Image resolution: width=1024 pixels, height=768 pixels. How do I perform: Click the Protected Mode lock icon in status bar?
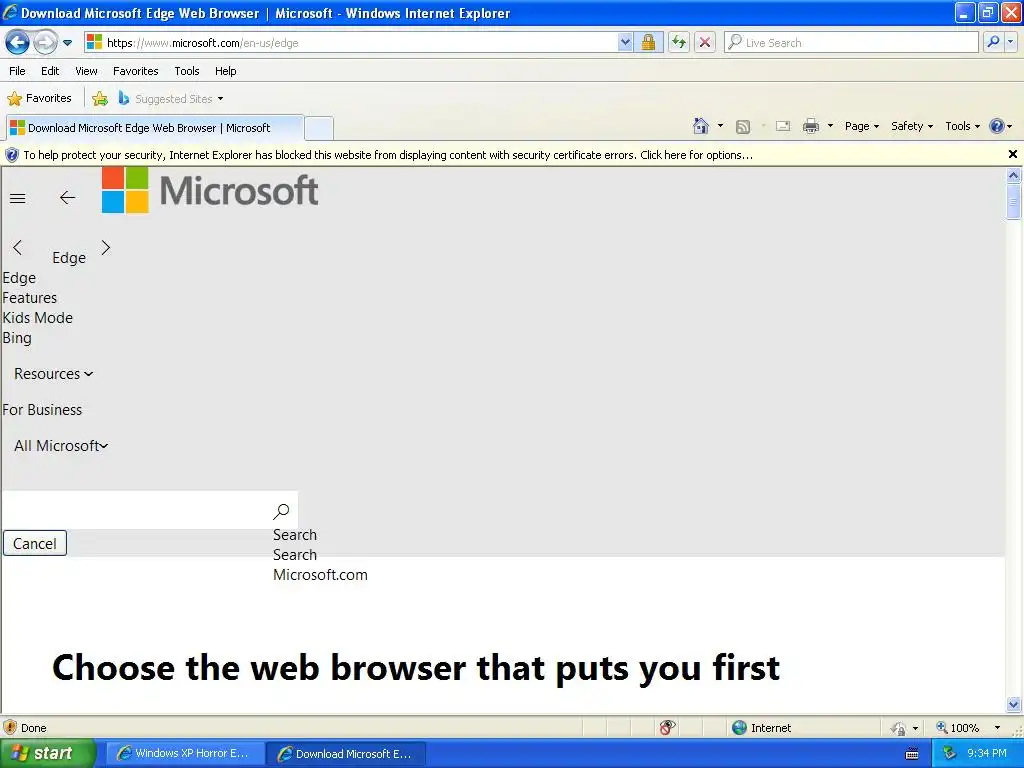[x=899, y=728]
